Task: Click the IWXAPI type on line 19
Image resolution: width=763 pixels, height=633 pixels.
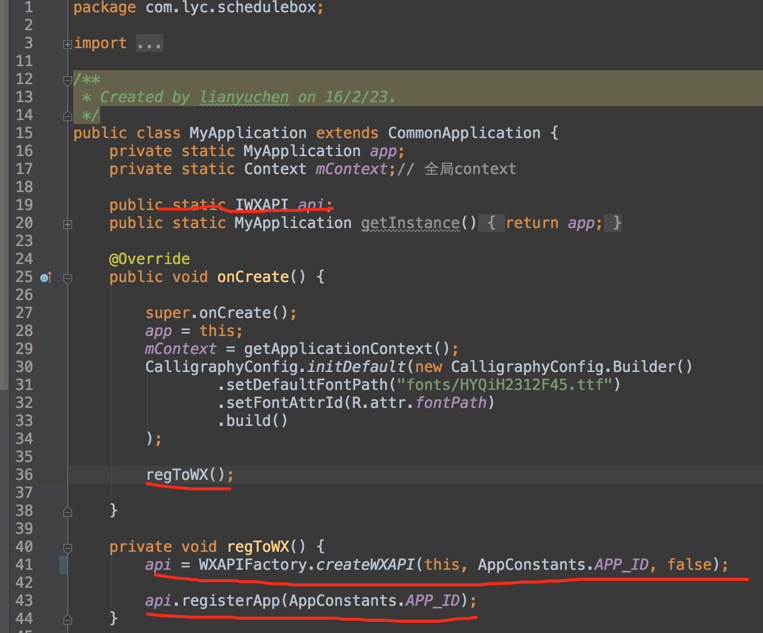Action: [262, 204]
